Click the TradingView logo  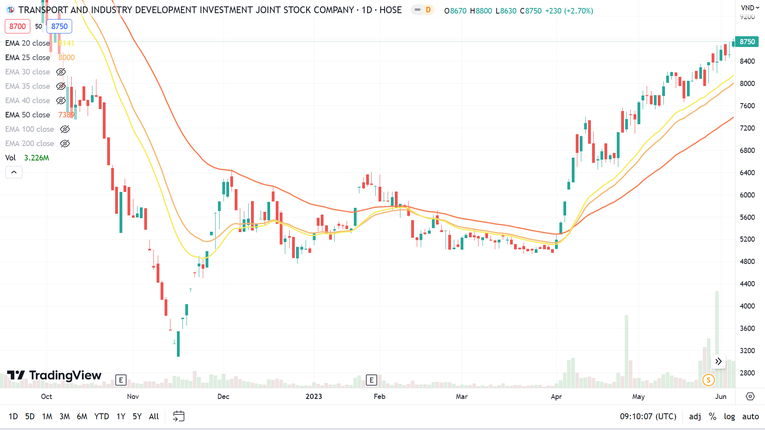pos(54,376)
